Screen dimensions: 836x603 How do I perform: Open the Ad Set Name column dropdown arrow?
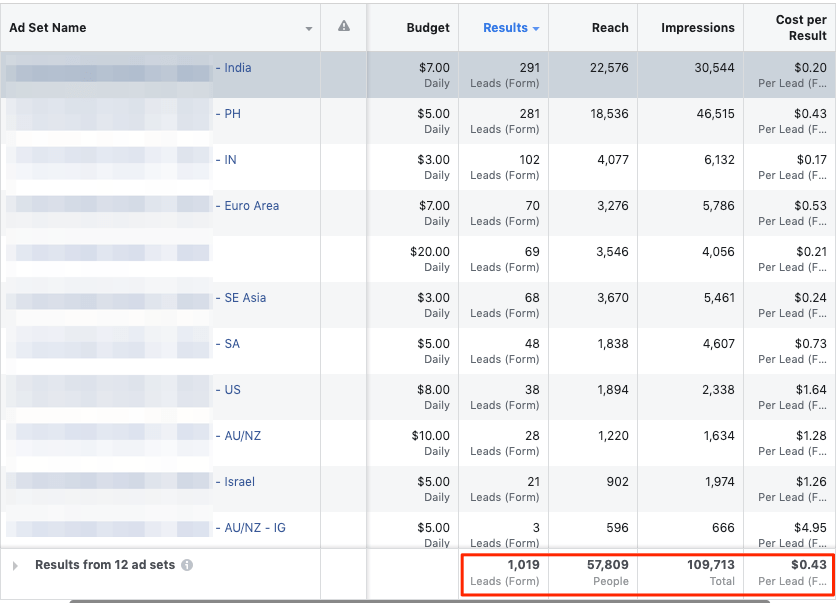pyautogui.click(x=310, y=27)
